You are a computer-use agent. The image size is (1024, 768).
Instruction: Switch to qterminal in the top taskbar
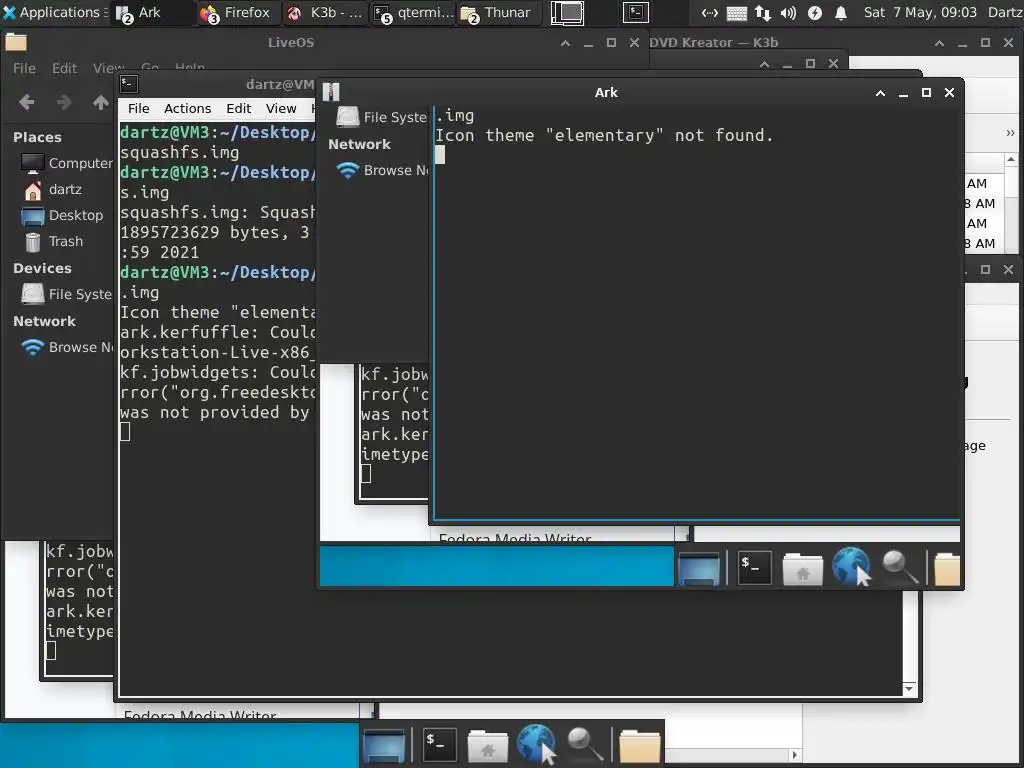[x=412, y=12]
